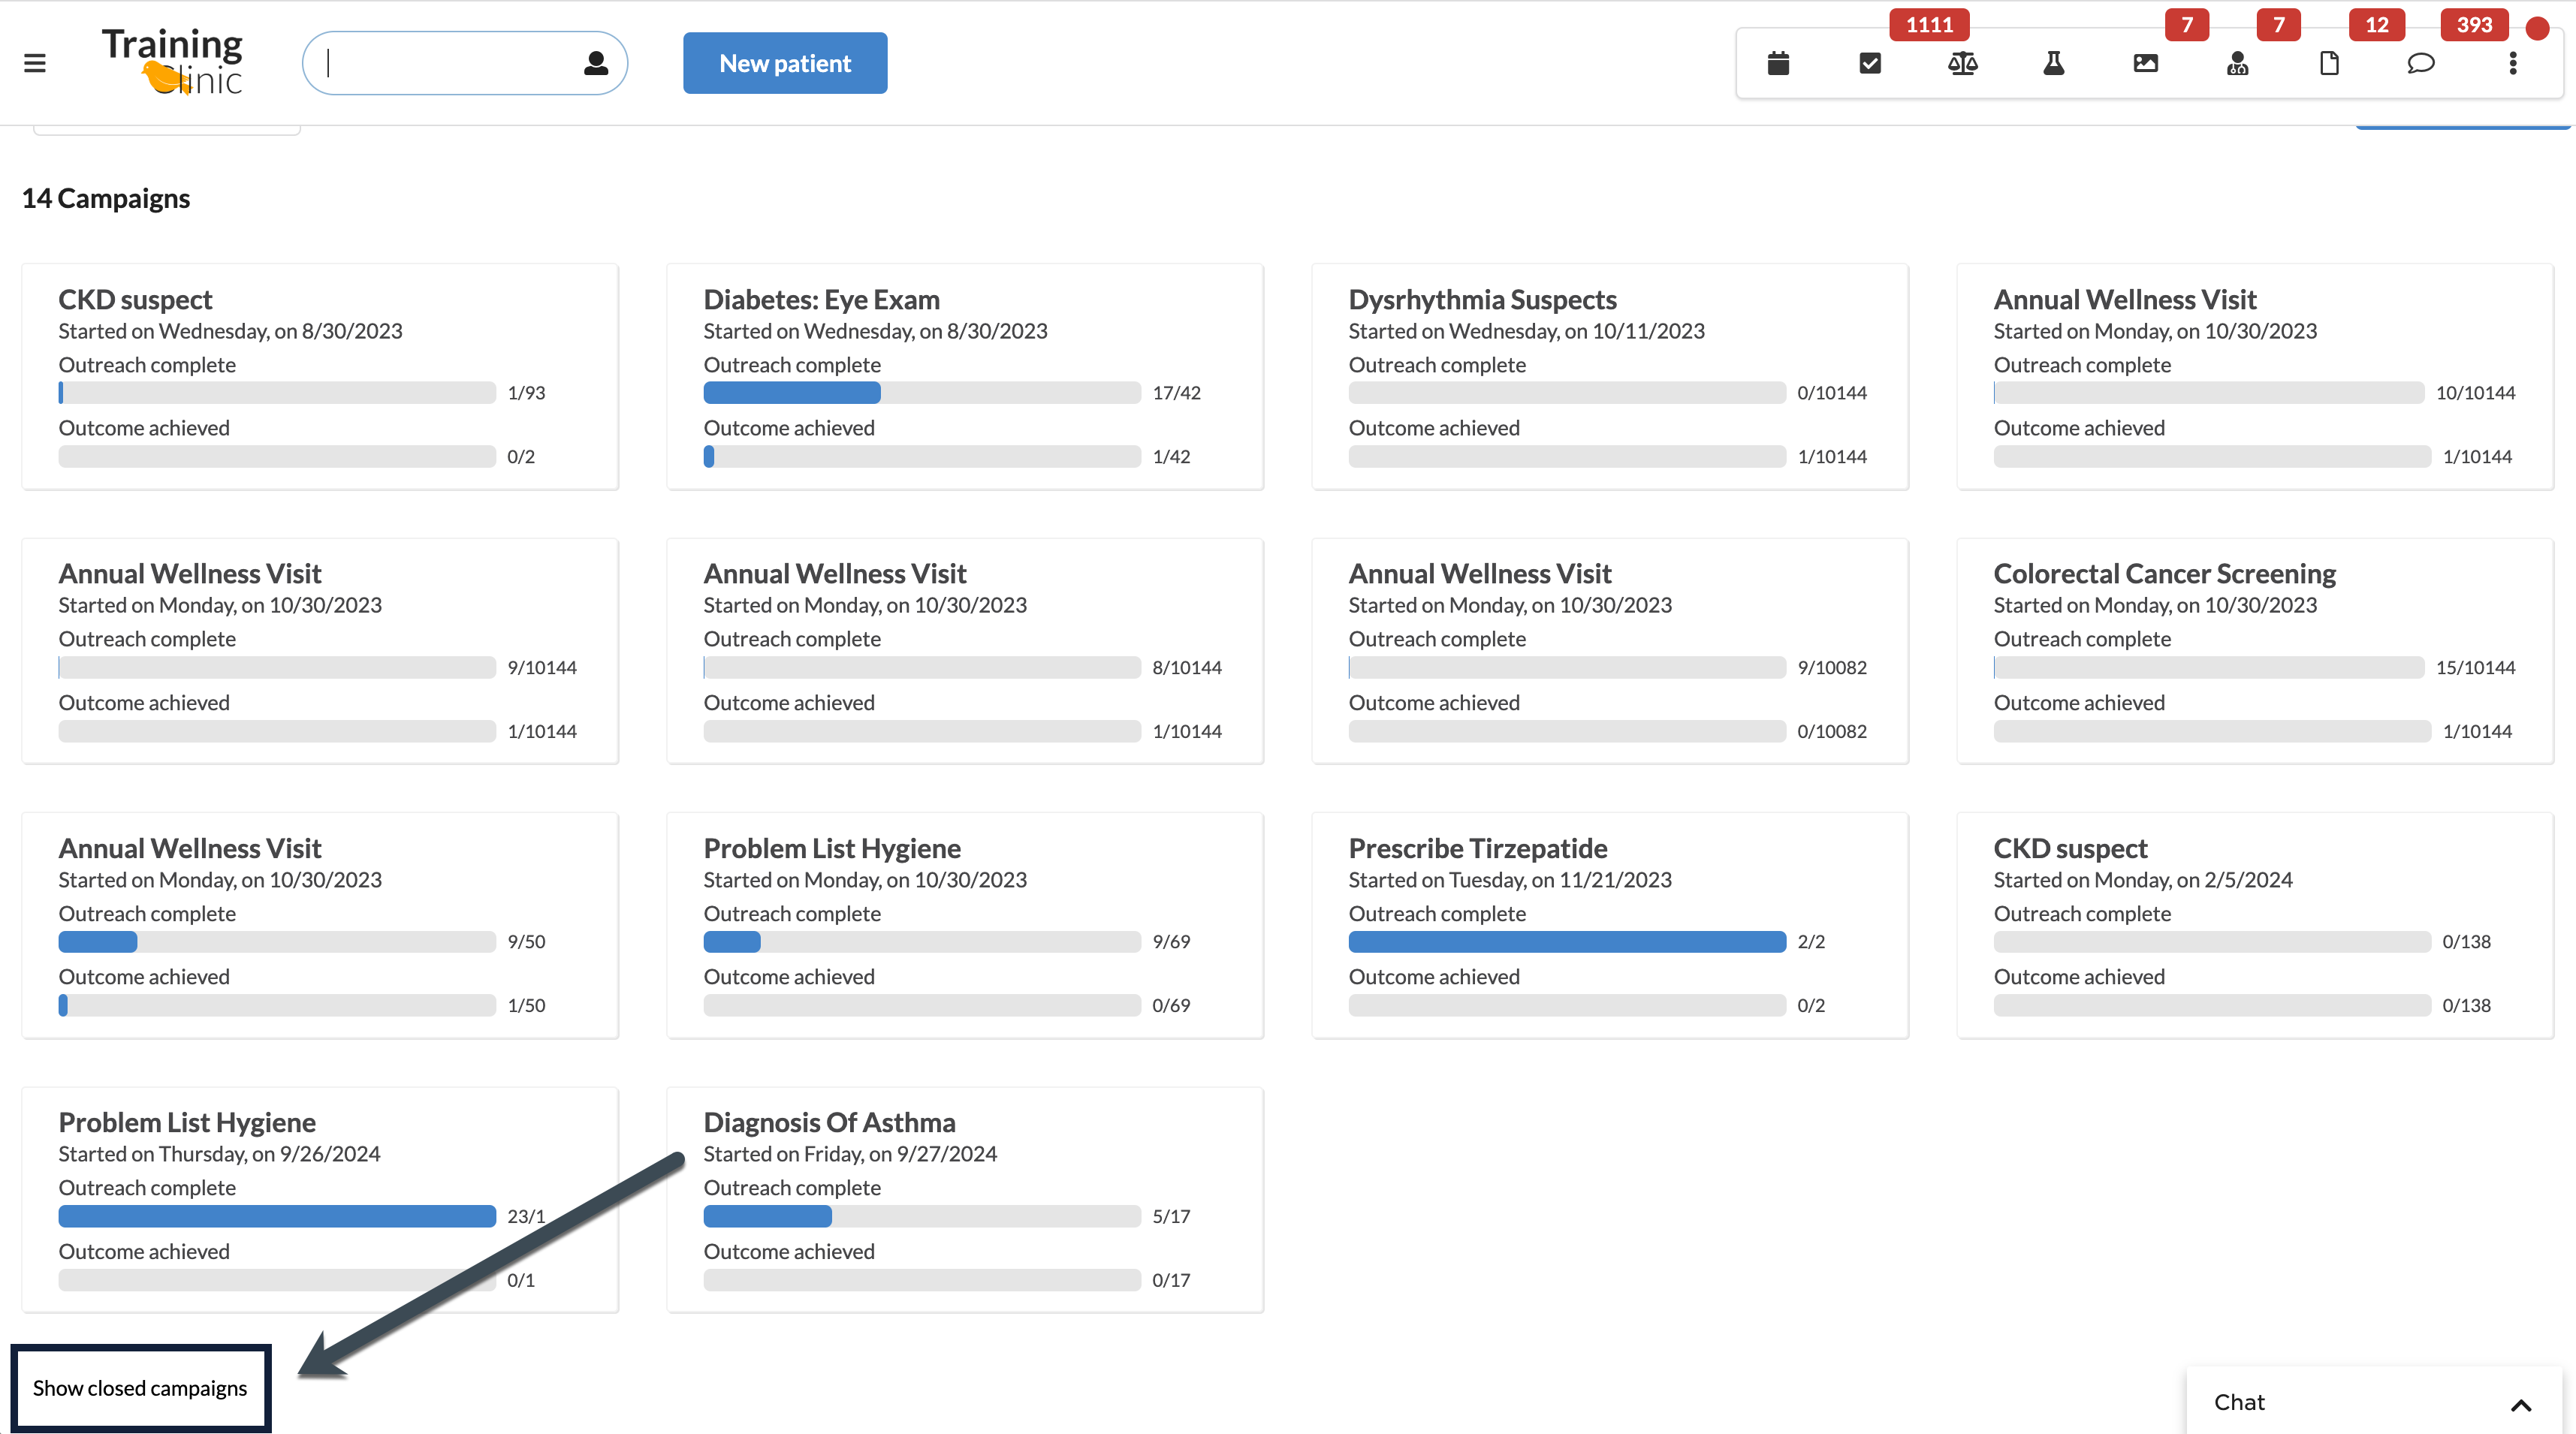
Task: Click the doctor referrals icon
Action: coord(2238,64)
